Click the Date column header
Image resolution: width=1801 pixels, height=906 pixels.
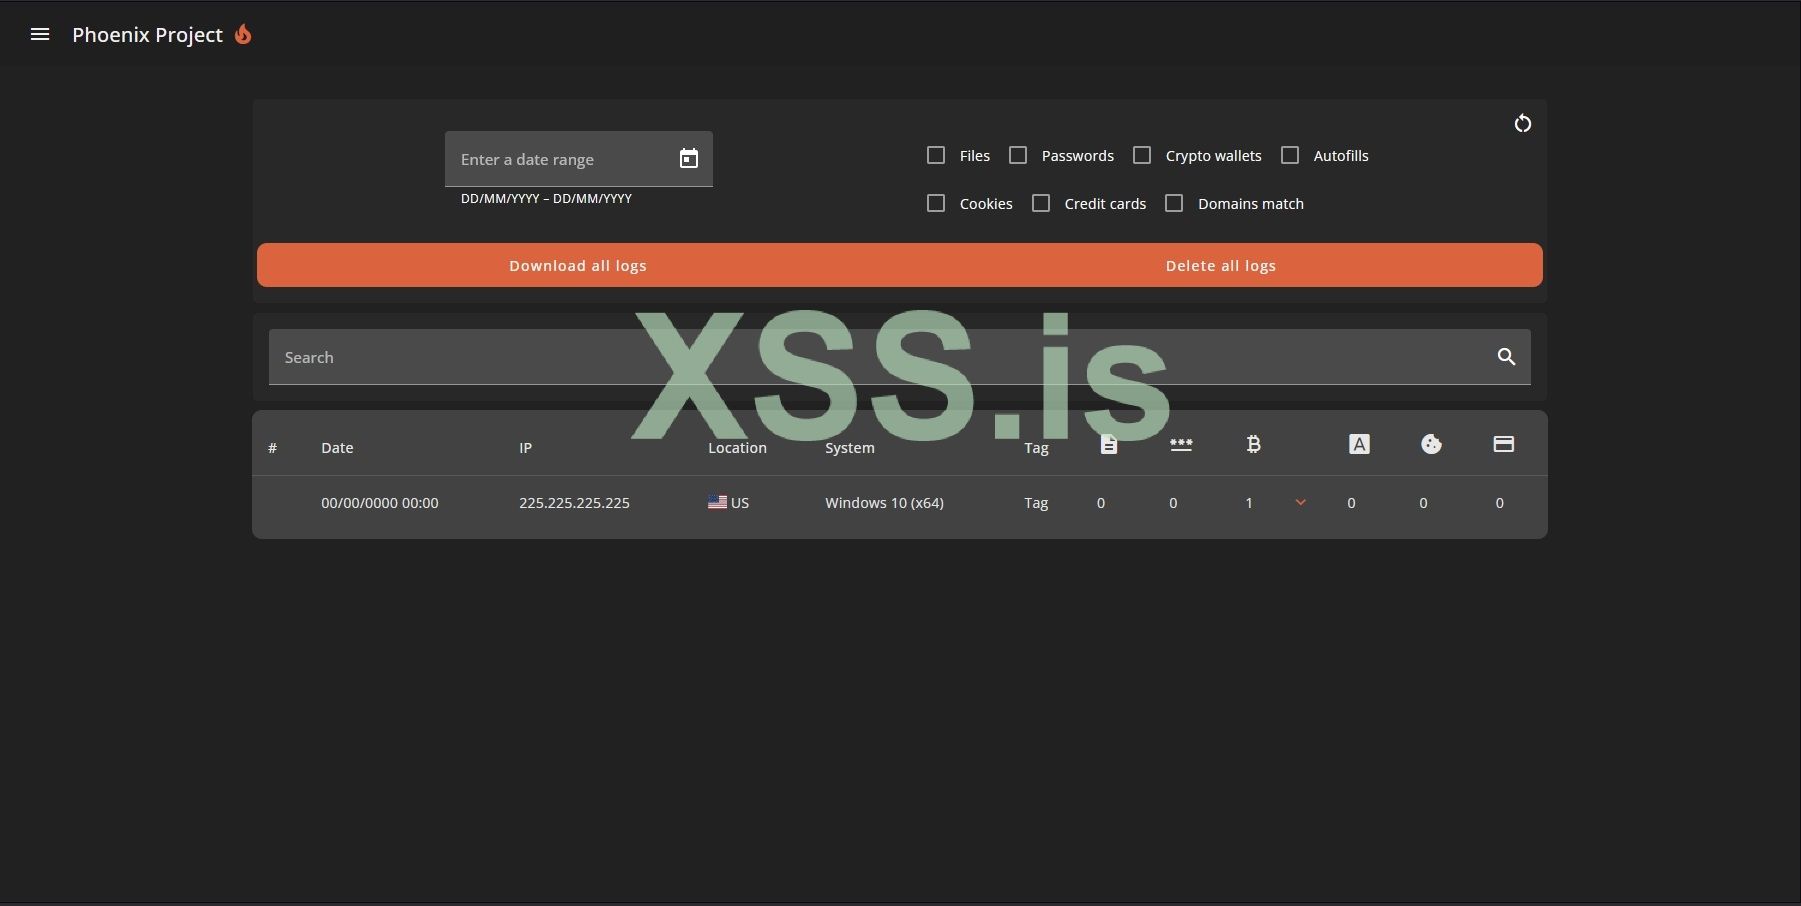tap(337, 448)
